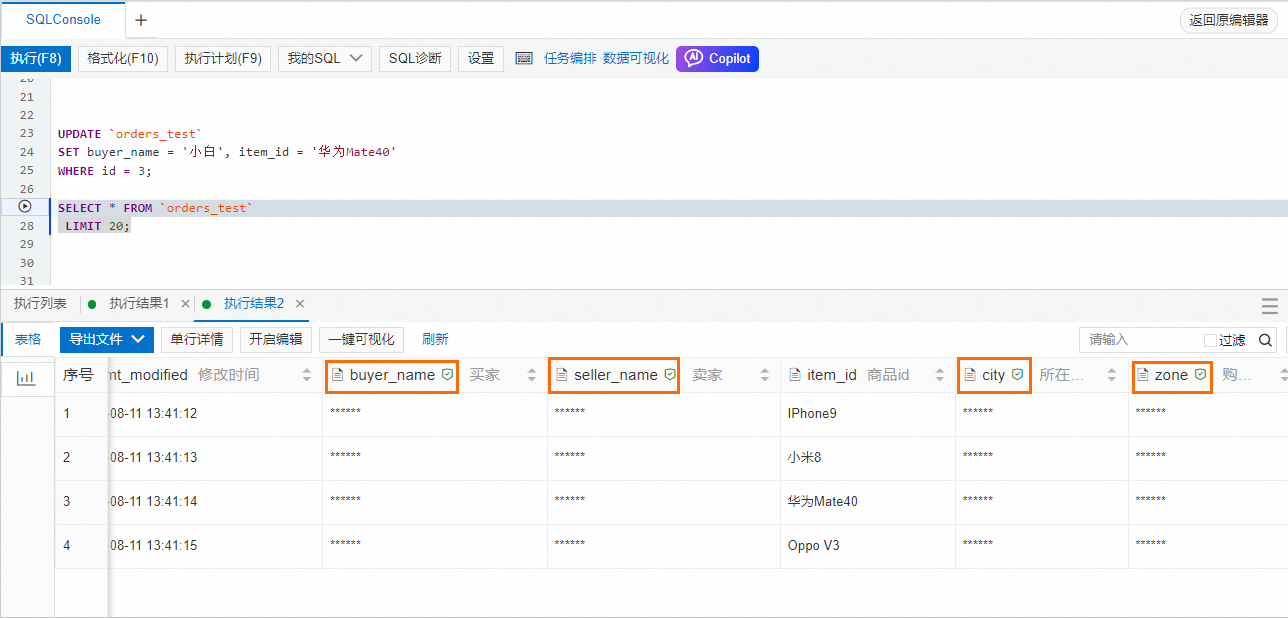The image size is (1288, 618).
Task: Click the 开启编辑 button
Action: (x=276, y=340)
